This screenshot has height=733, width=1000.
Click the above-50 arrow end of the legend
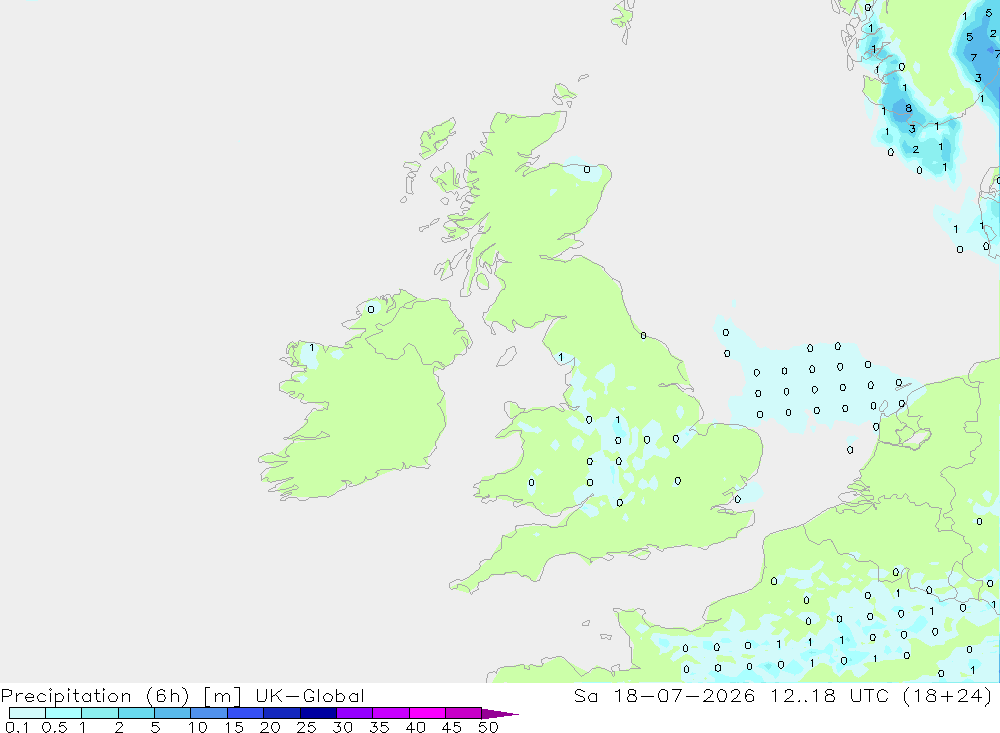(x=499, y=714)
